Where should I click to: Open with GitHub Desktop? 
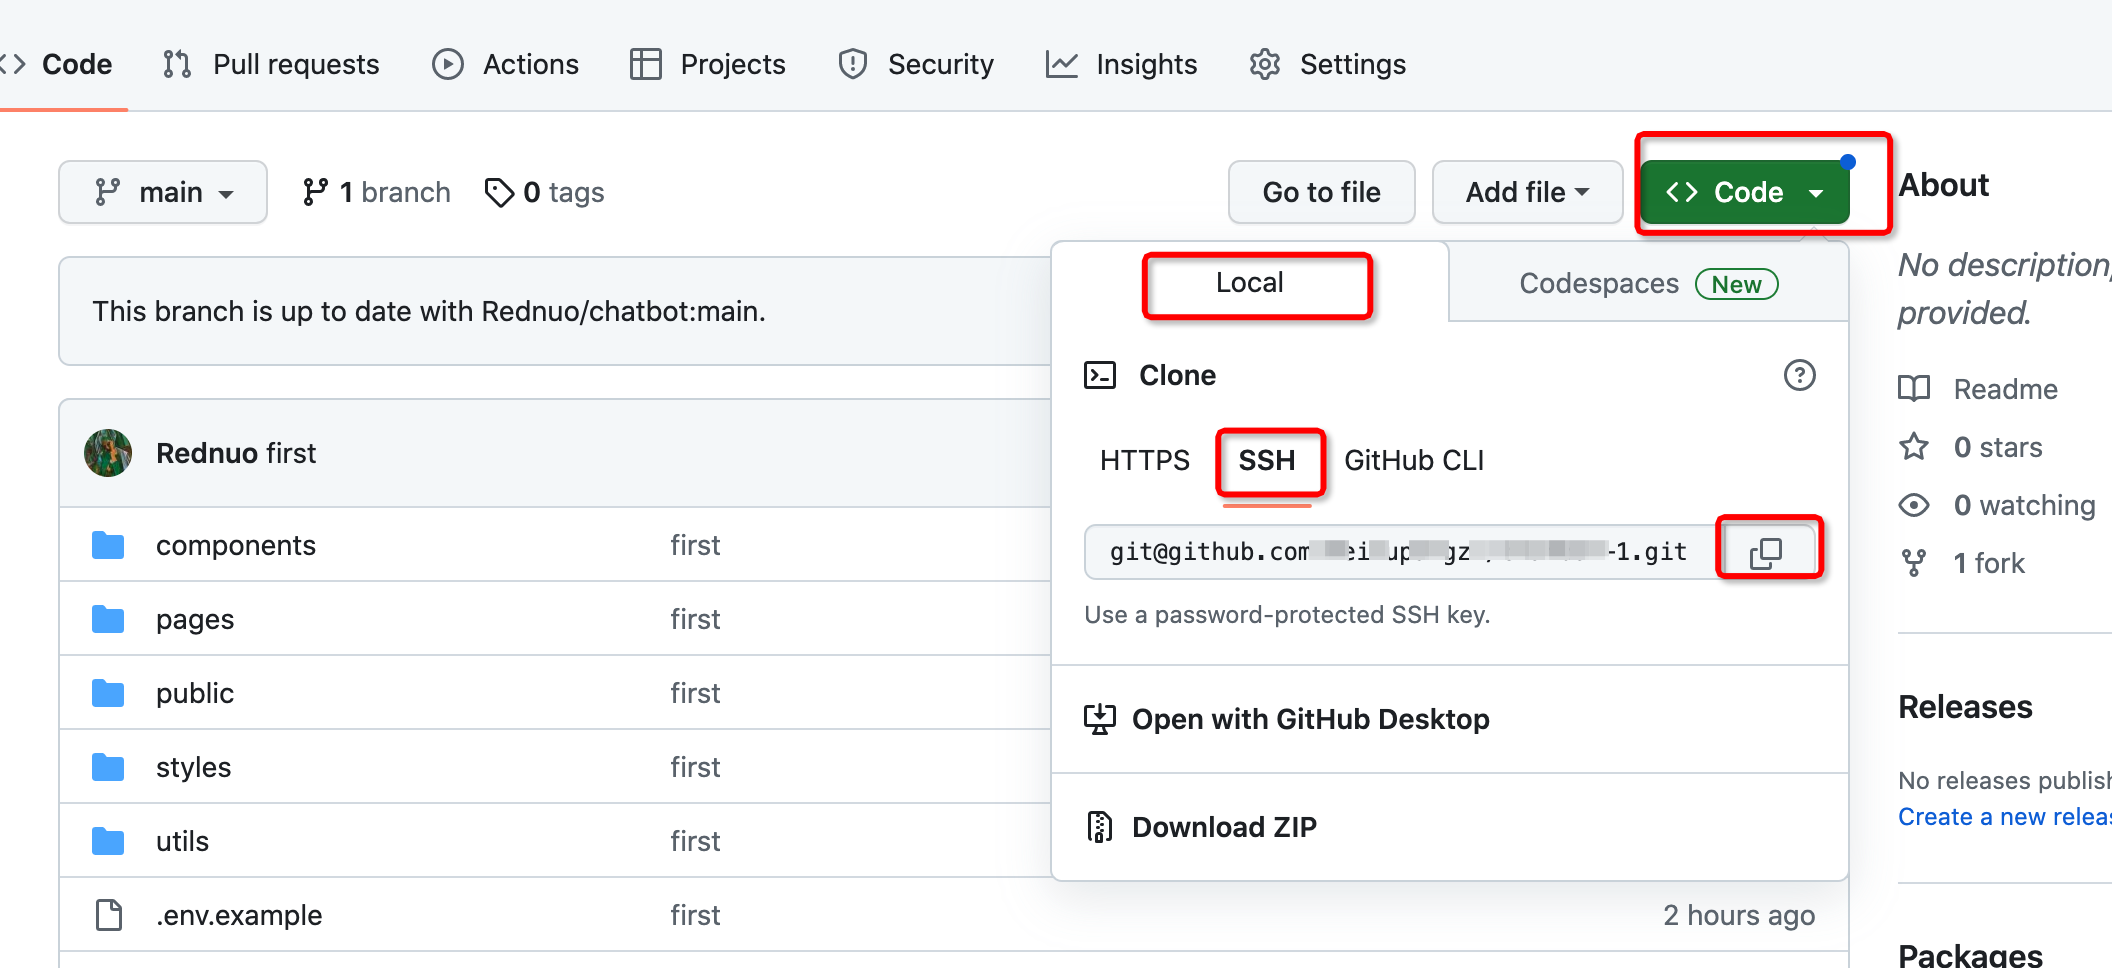coord(1310,719)
